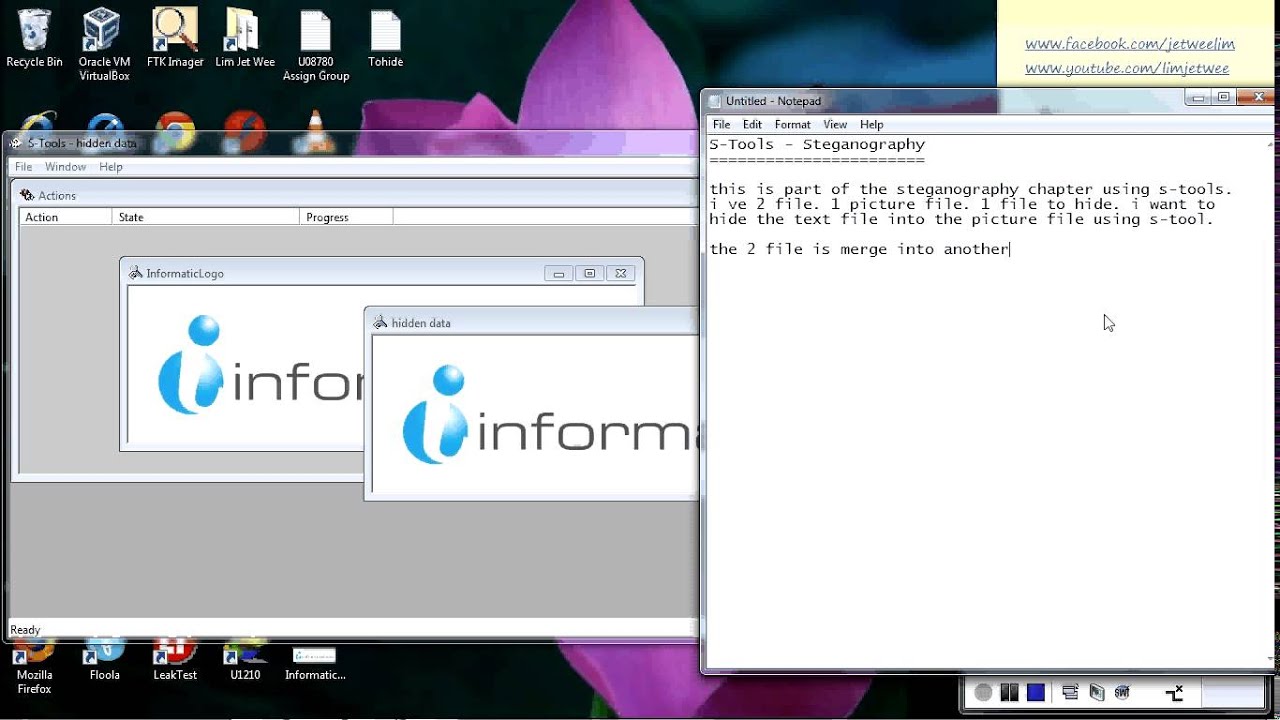The image size is (1280, 720).
Task: Open the VLC cone desktop icon
Action: [316, 131]
